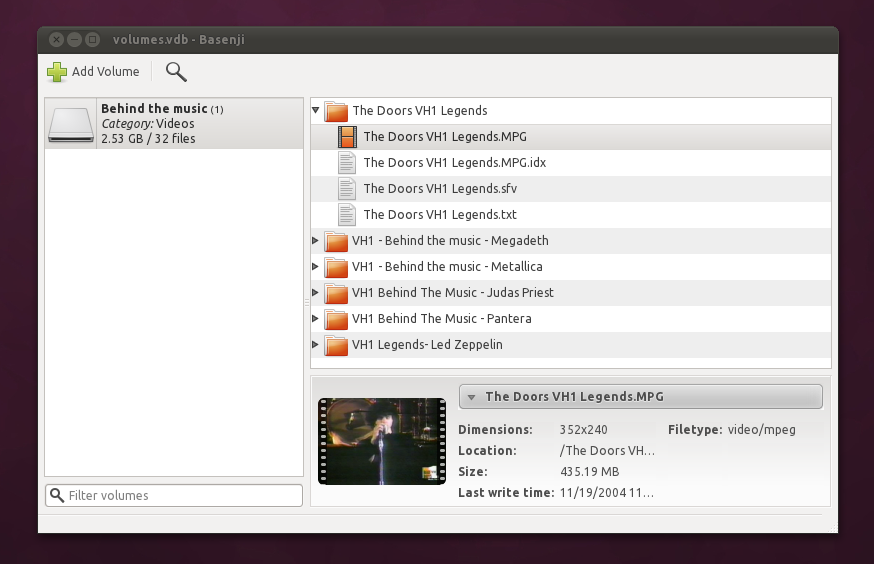Expand VH1 Behind The Music - Judas Priest folder
Screen dimensions: 874x564
point(315,293)
